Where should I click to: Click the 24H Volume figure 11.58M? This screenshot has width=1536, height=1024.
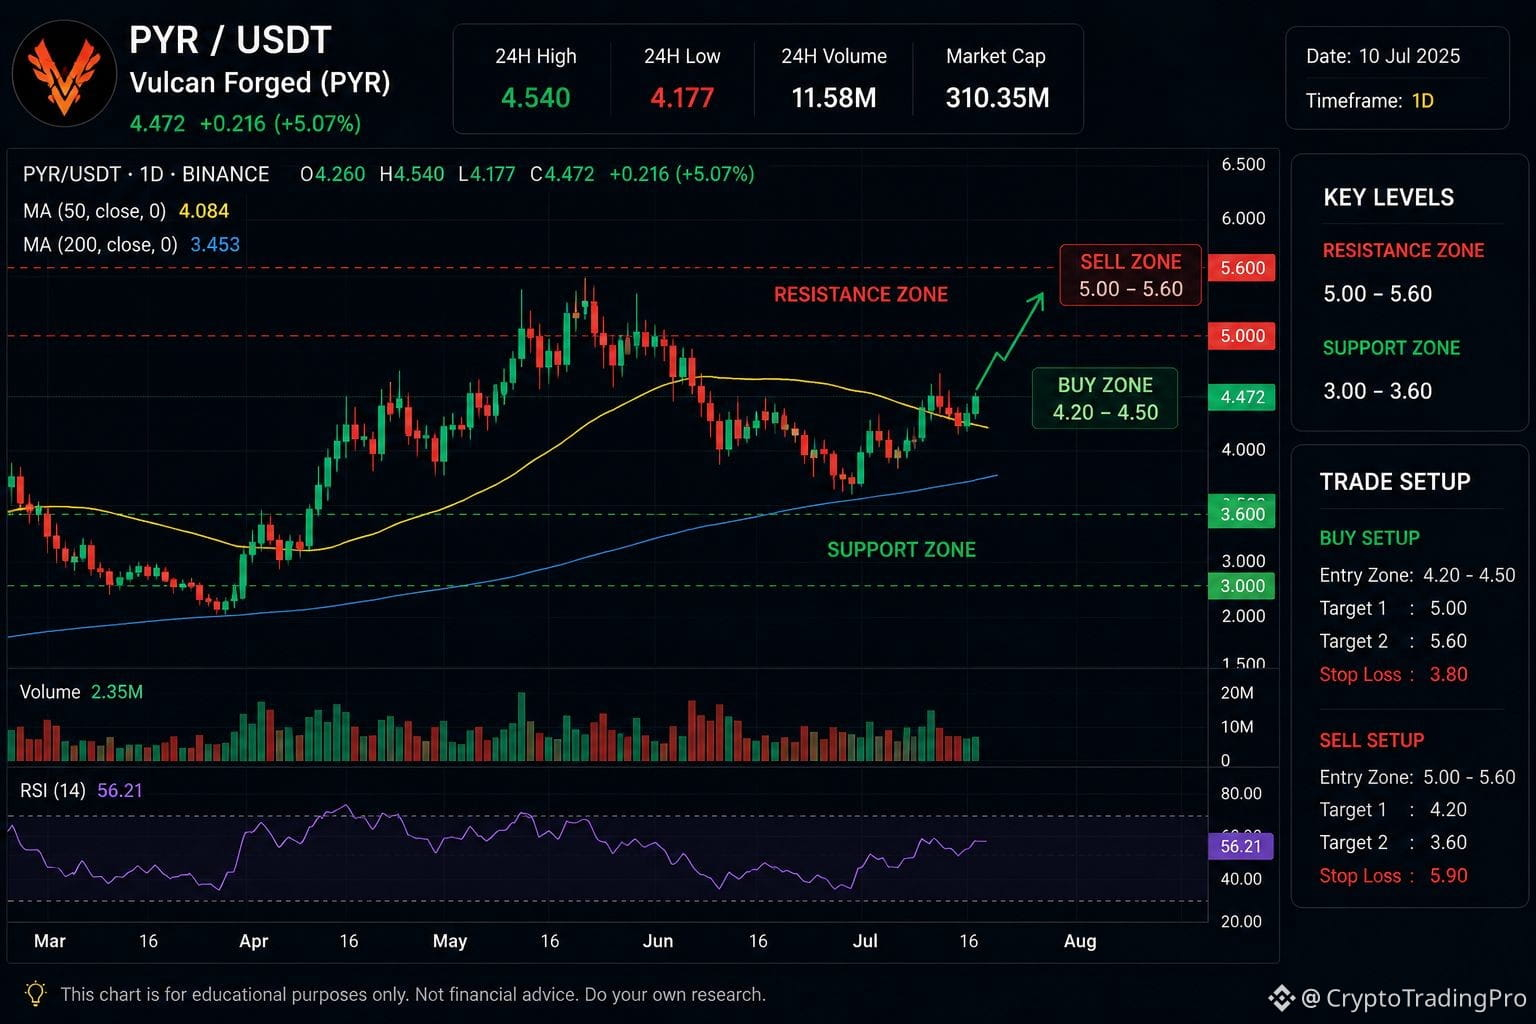(x=834, y=98)
